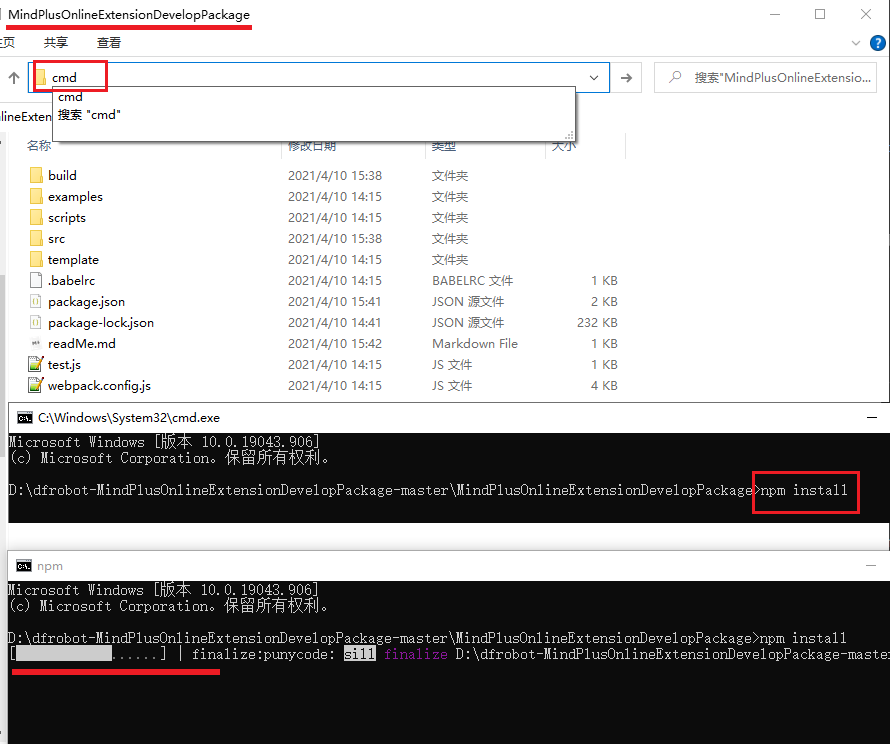Click cmd.exe window title icon
This screenshot has width=890, height=744.
(24, 418)
